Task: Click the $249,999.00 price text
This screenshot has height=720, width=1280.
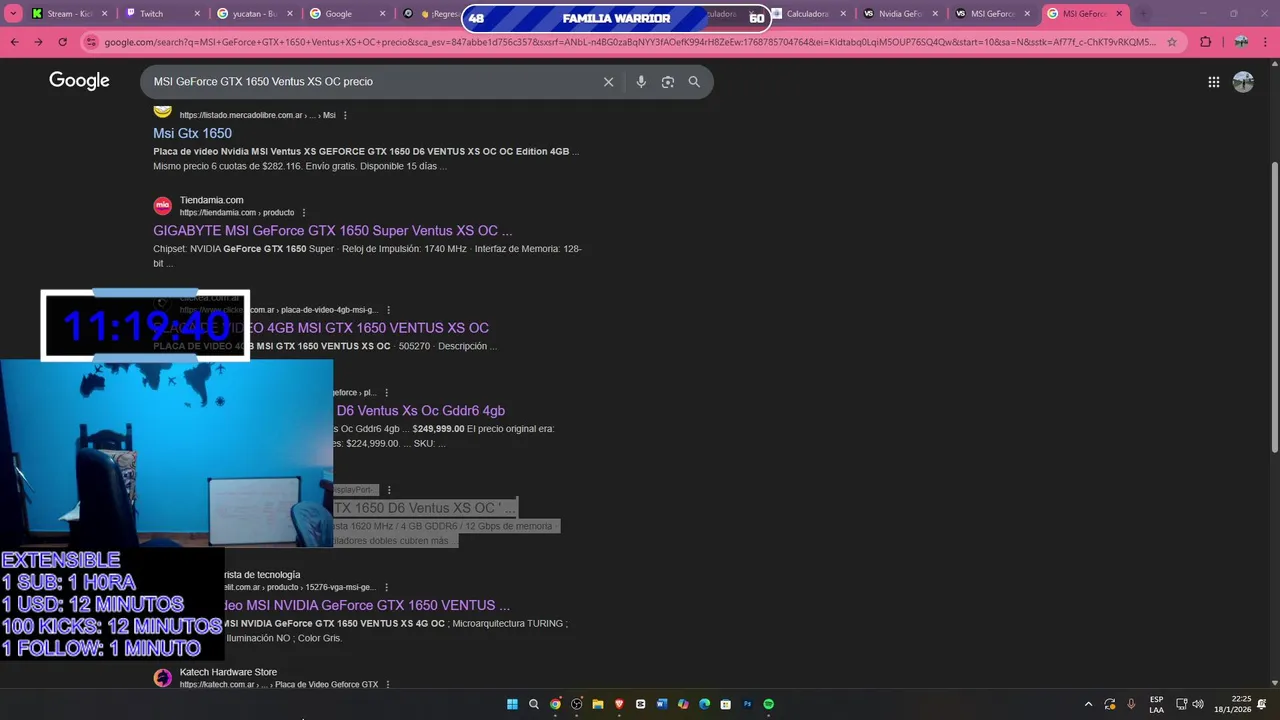Action: 438,429
